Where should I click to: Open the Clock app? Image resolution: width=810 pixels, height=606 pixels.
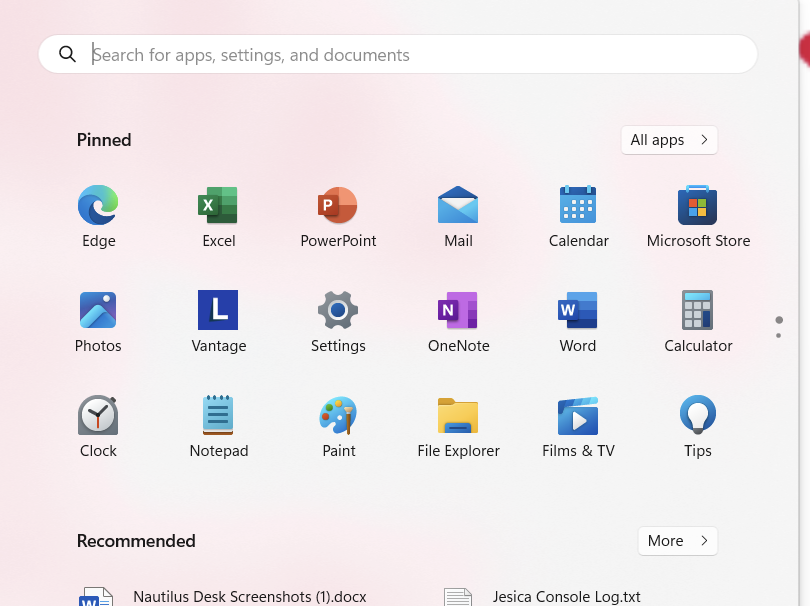(x=98, y=427)
